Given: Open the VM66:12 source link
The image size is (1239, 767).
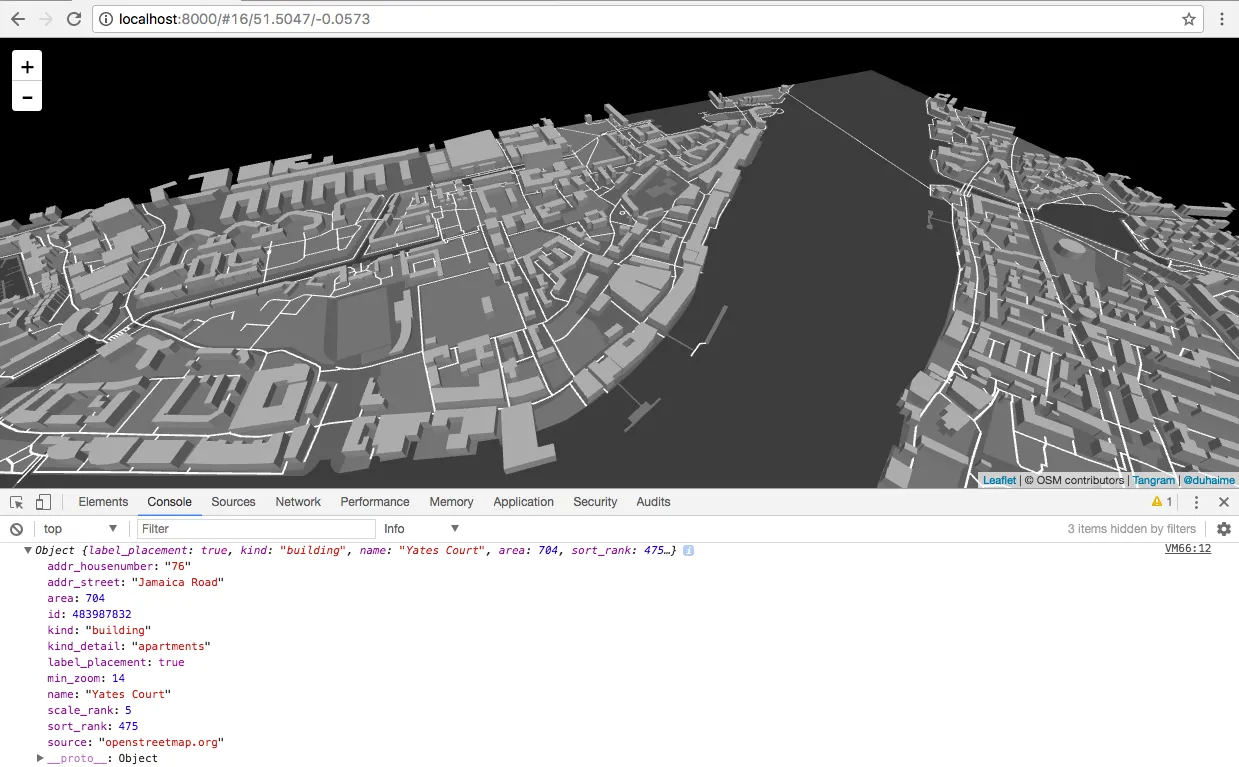Looking at the screenshot, I should (x=1188, y=549).
